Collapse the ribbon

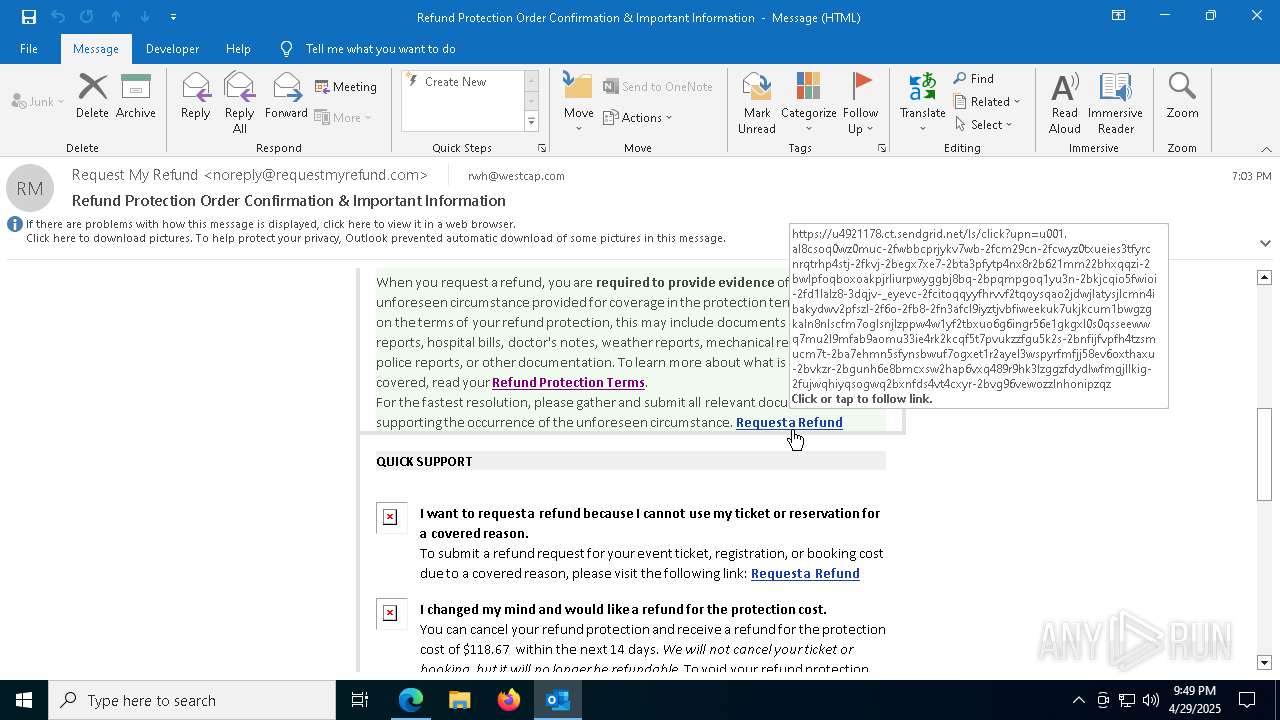(x=1266, y=149)
